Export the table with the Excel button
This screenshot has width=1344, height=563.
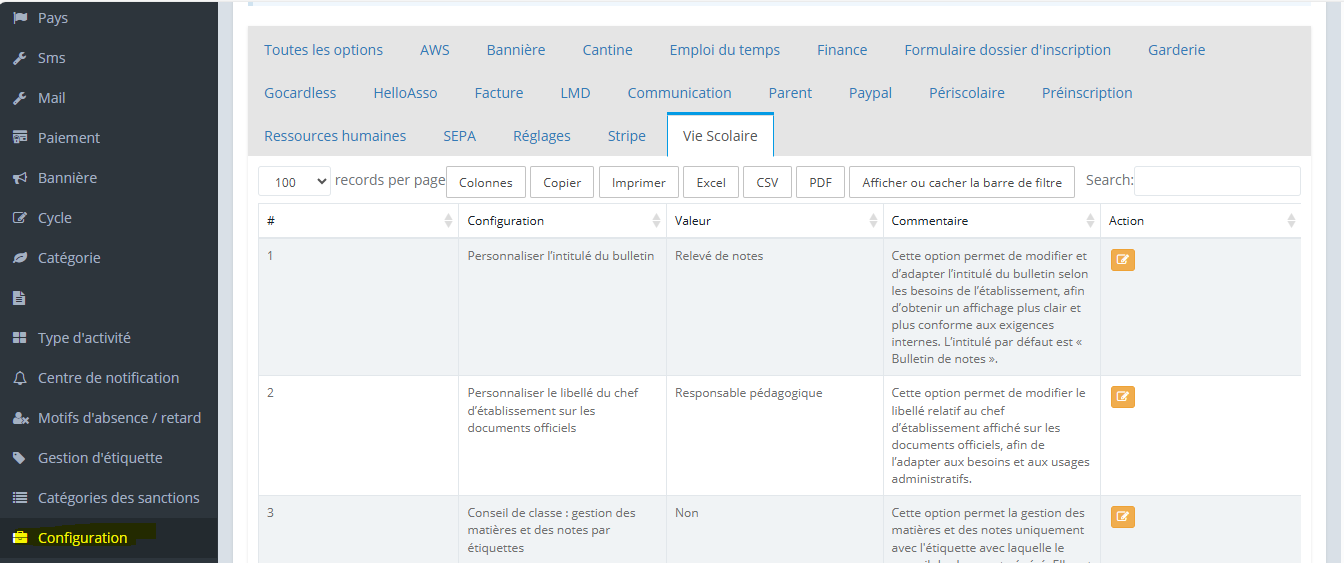tap(711, 182)
